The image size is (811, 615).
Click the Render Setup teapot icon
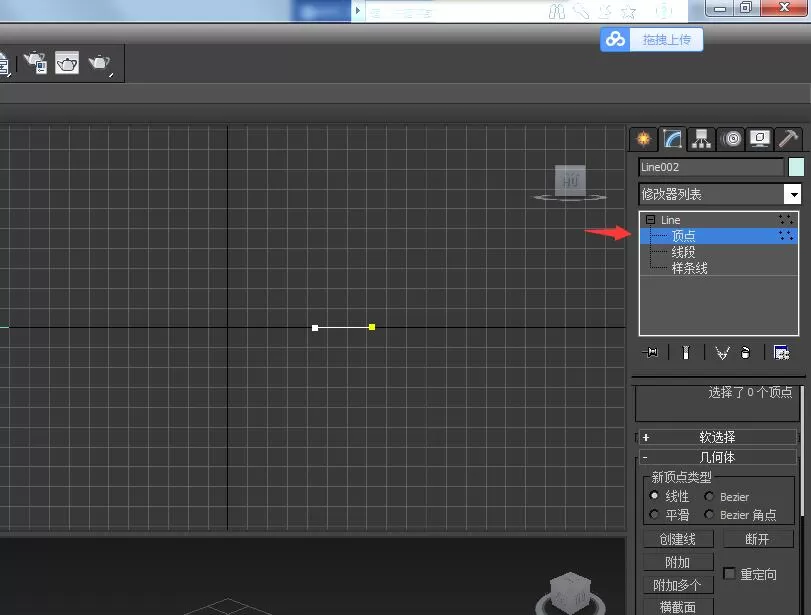click(36, 63)
